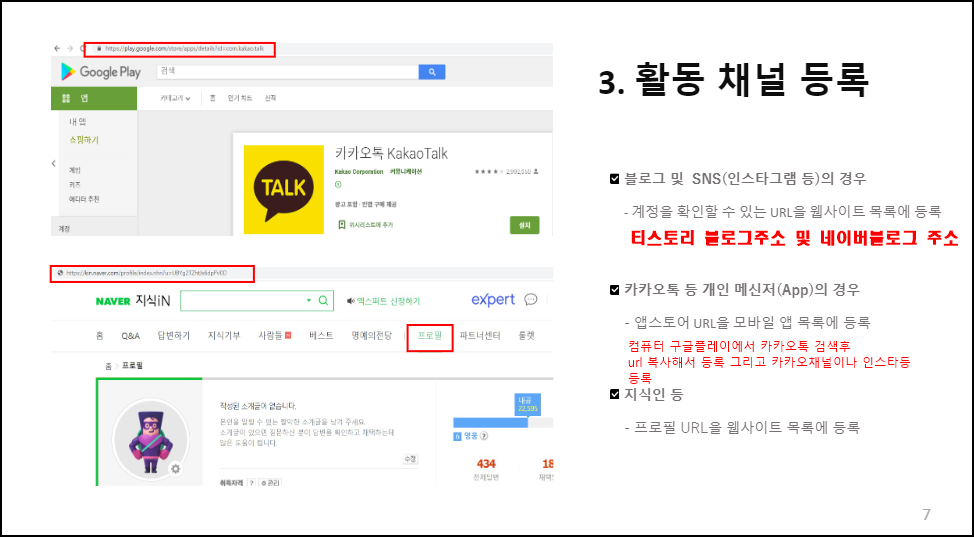Select the 지식기부 tab
Viewport: 974px width, 537px height.
pyautogui.click(x=224, y=336)
